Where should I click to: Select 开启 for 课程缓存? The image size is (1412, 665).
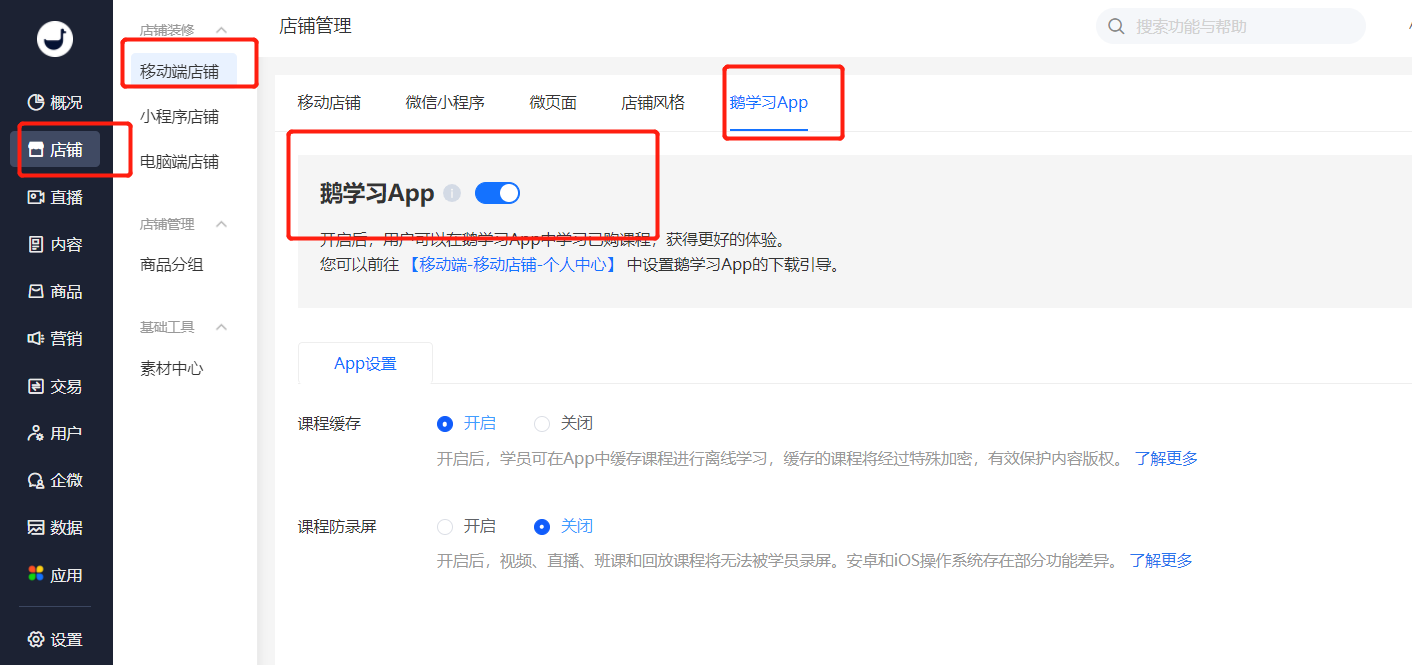click(x=445, y=423)
